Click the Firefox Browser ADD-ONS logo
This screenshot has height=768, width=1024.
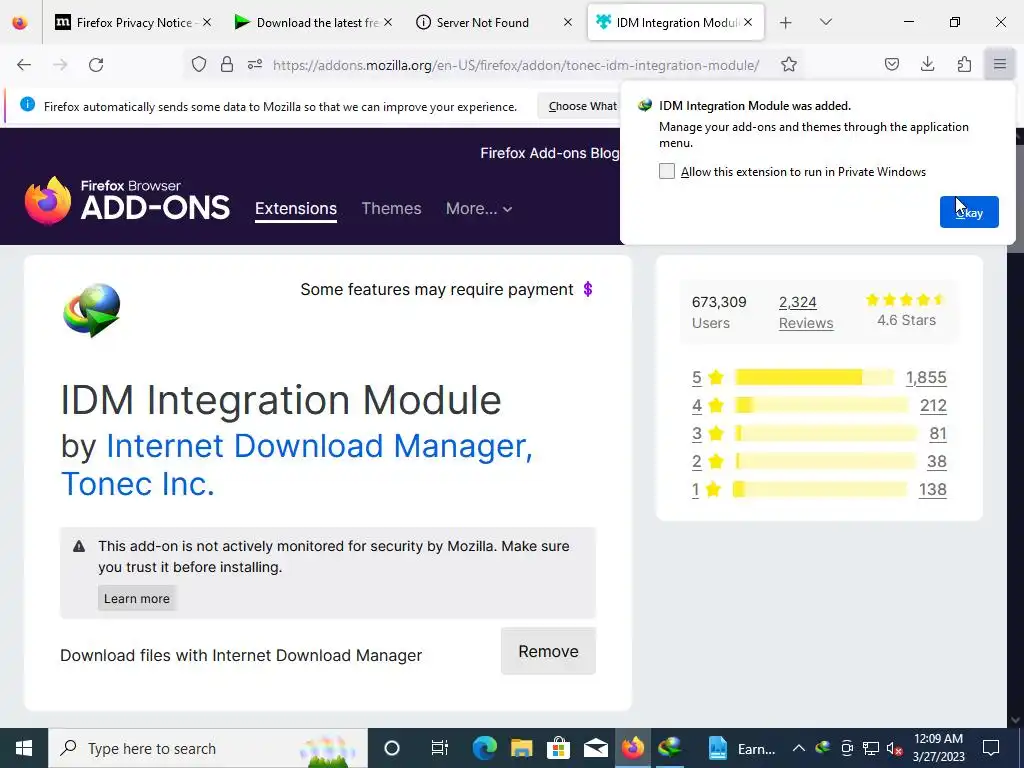tap(127, 200)
